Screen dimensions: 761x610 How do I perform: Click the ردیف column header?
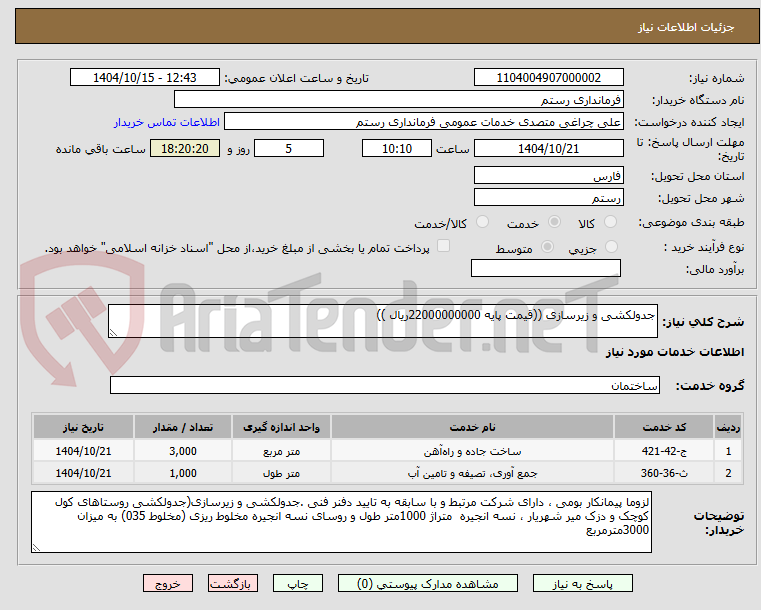728,427
